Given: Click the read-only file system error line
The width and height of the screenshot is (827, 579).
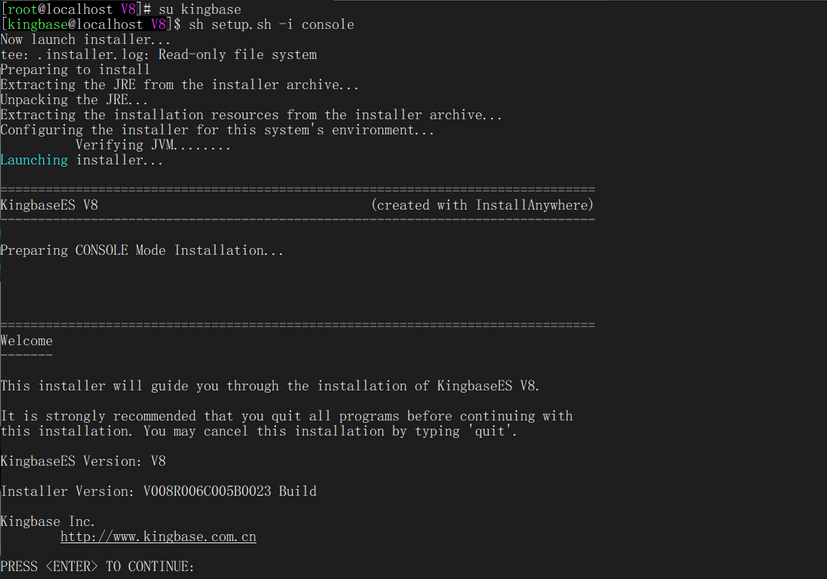Looking at the screenshot, I should [158, 54].
